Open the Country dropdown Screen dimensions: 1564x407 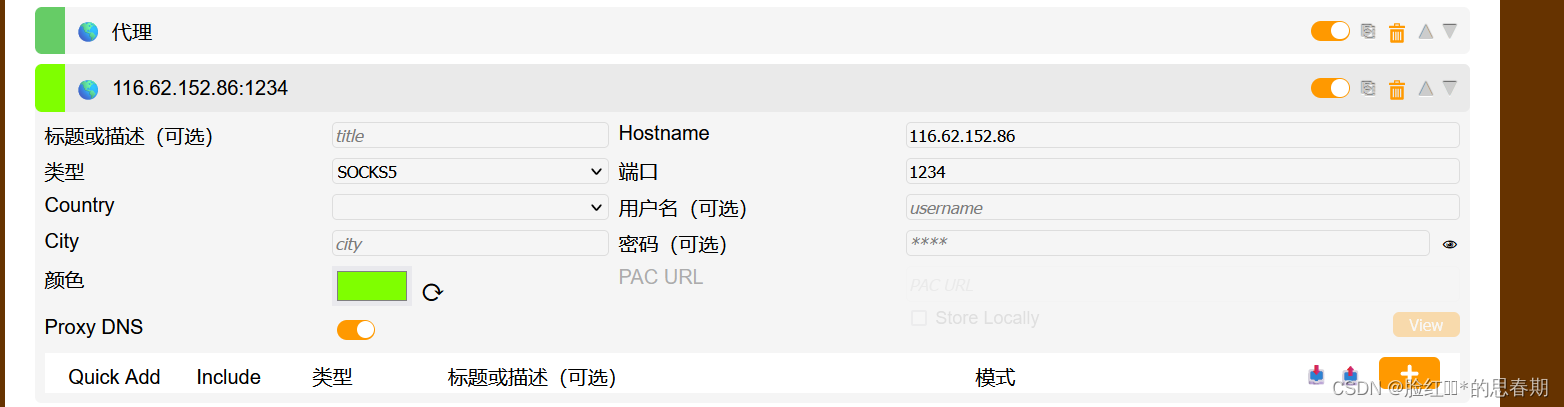pyautogui.click(x=470, y=208)
